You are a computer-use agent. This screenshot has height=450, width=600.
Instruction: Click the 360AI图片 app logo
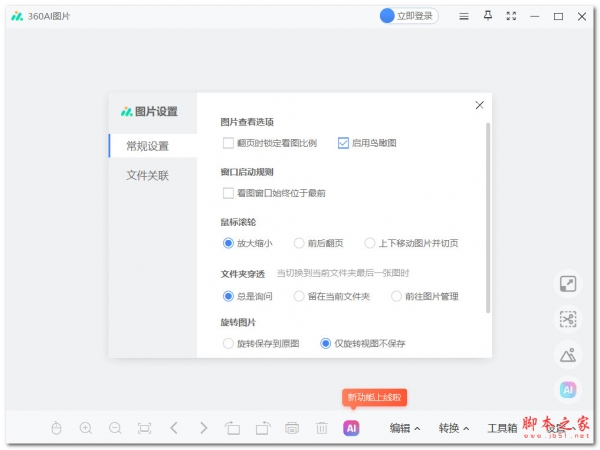pos(17,16)
